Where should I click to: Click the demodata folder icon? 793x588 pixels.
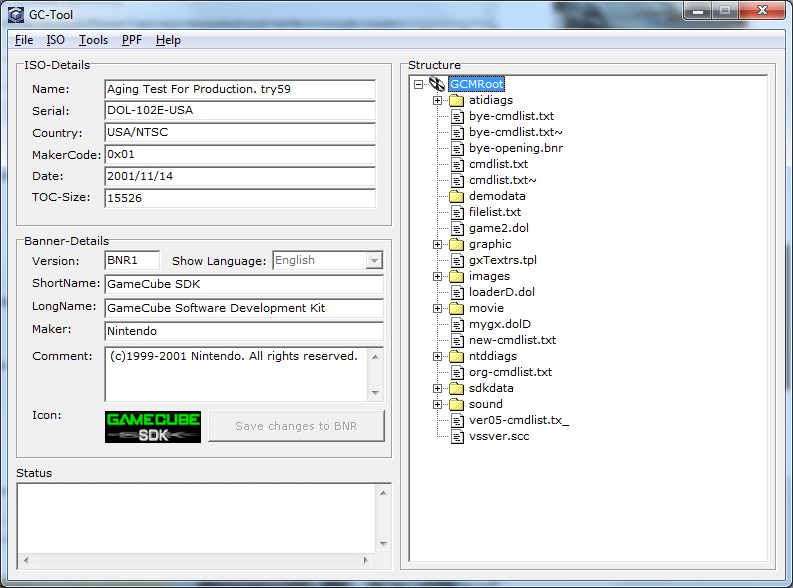[x=457, y=196]
